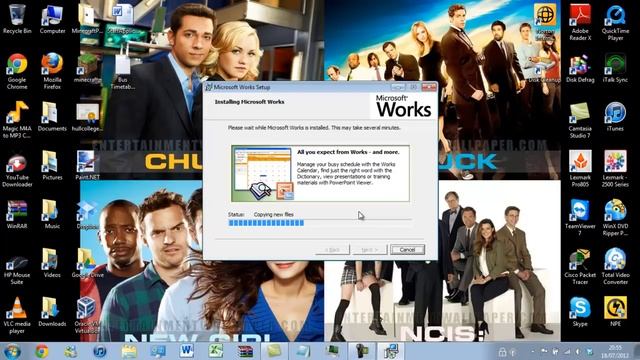Open WinX DVD Ripper shortcut

tap(615, 218)
